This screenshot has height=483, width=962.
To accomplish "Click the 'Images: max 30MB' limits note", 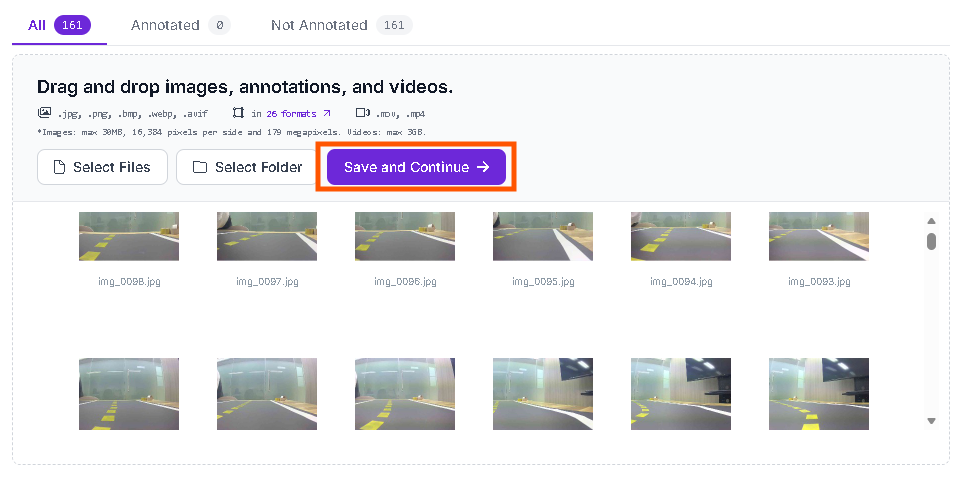I will [x=231, y=132].
